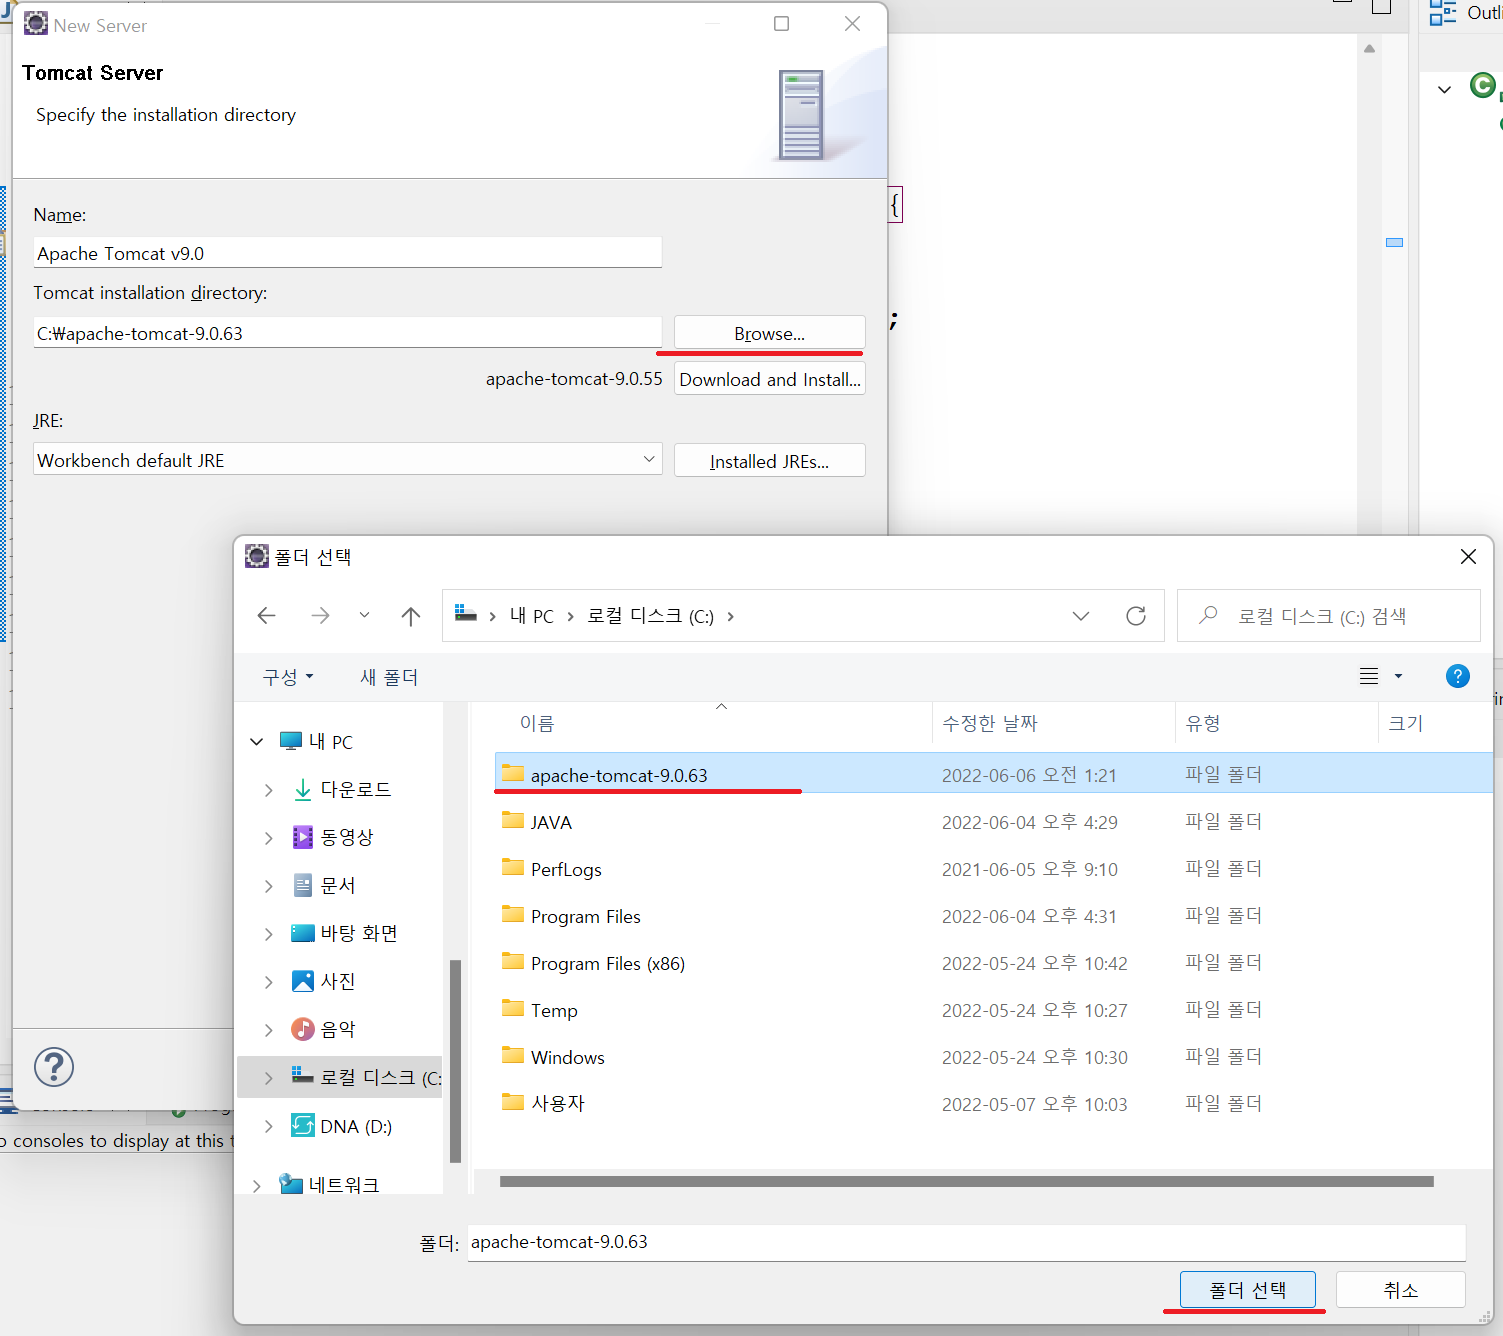Go up one folder level
1503x1336 pixels.
(411, 616)
